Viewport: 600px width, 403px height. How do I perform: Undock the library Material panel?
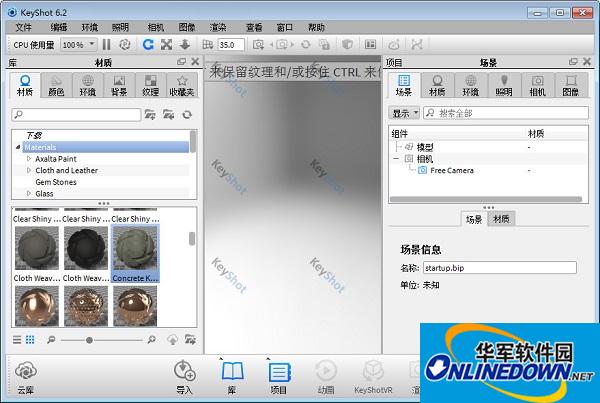tap(181, 61)
